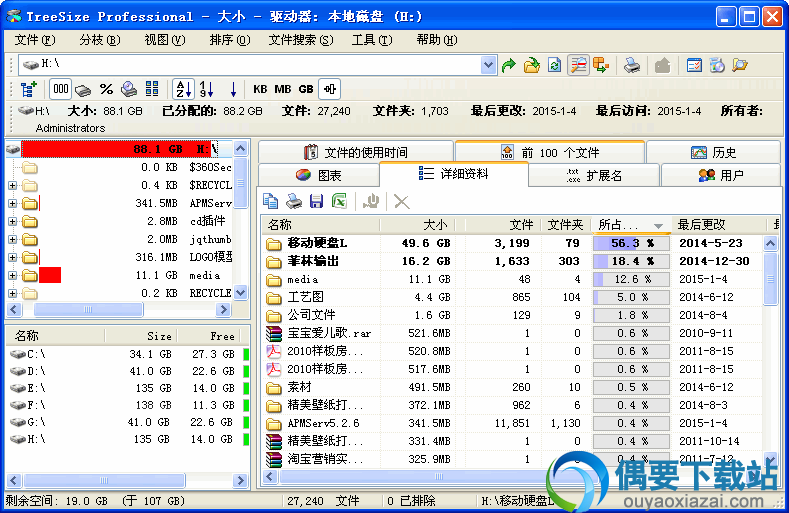Select drive E:\ in drives list
This screenshot has width=789, height=513.
point(128,388)
